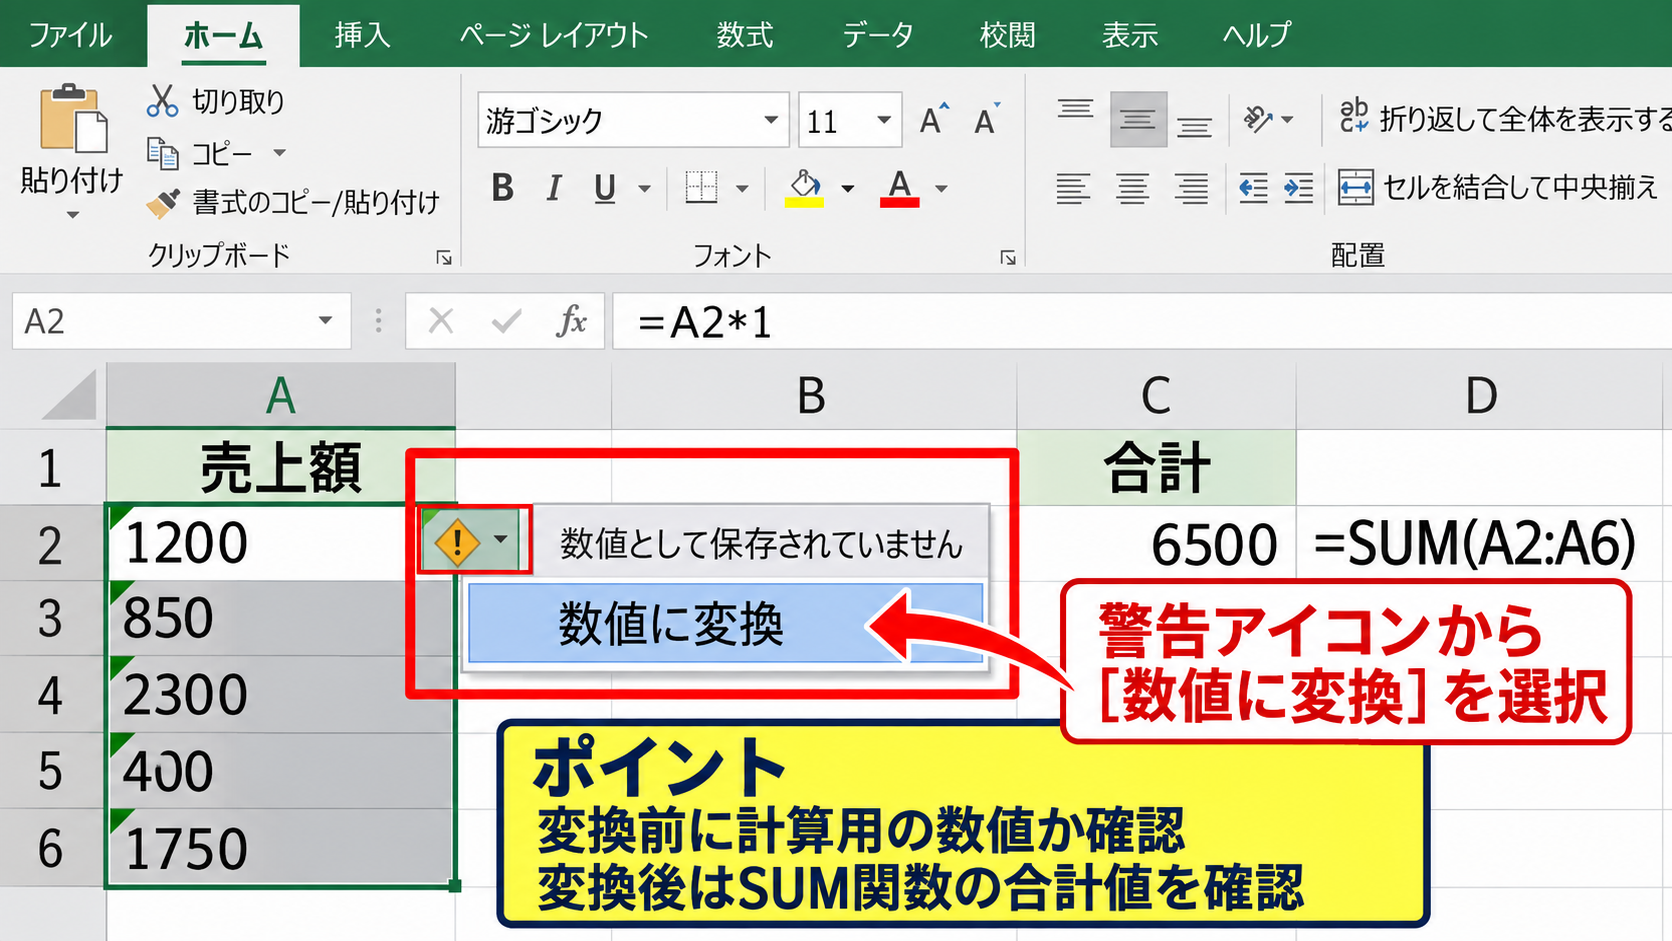Apply the red font color swatch

click(900, 202)
